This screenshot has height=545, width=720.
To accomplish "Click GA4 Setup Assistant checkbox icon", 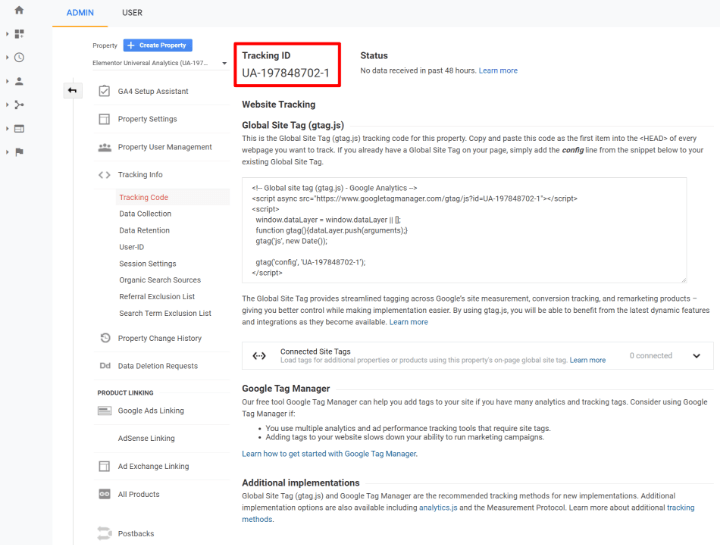I will 104,91.
